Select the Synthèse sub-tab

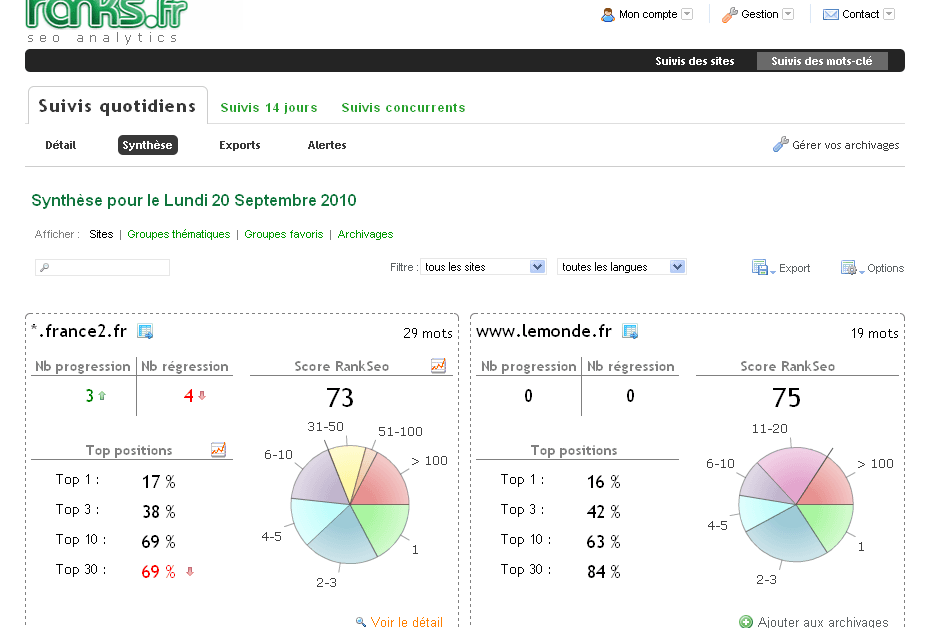click(x=148, y=145)
